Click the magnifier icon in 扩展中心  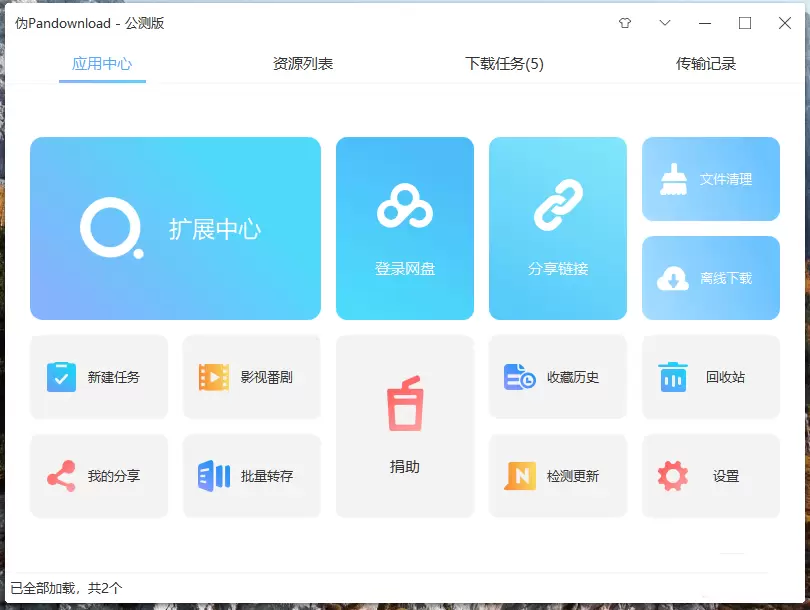[x=112, y=228]
